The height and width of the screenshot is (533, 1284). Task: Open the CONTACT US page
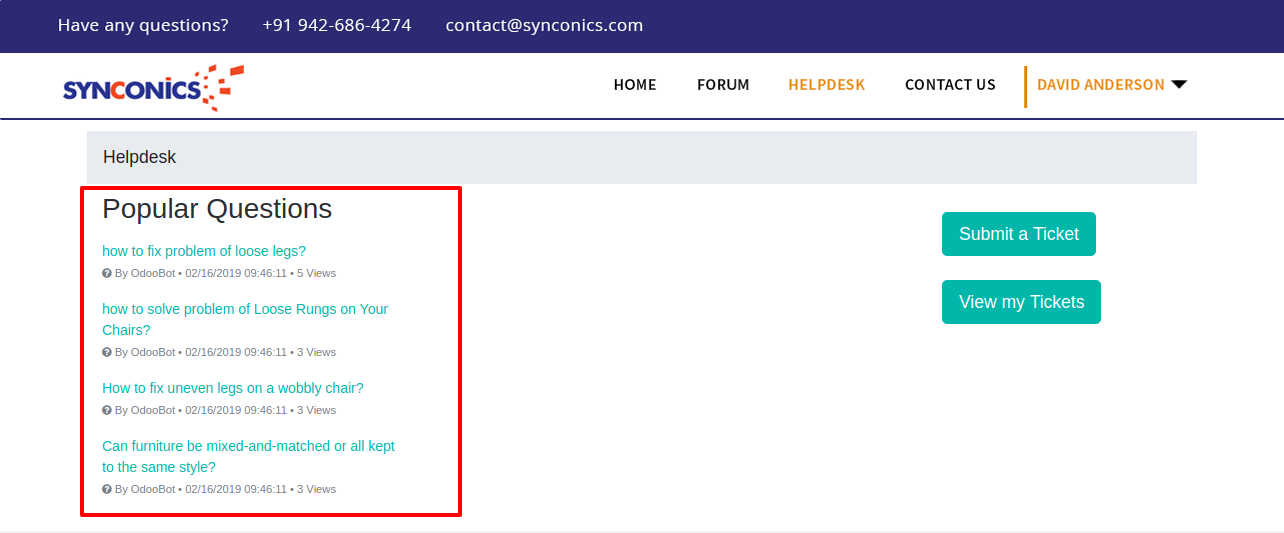click(x=950, y=85)
